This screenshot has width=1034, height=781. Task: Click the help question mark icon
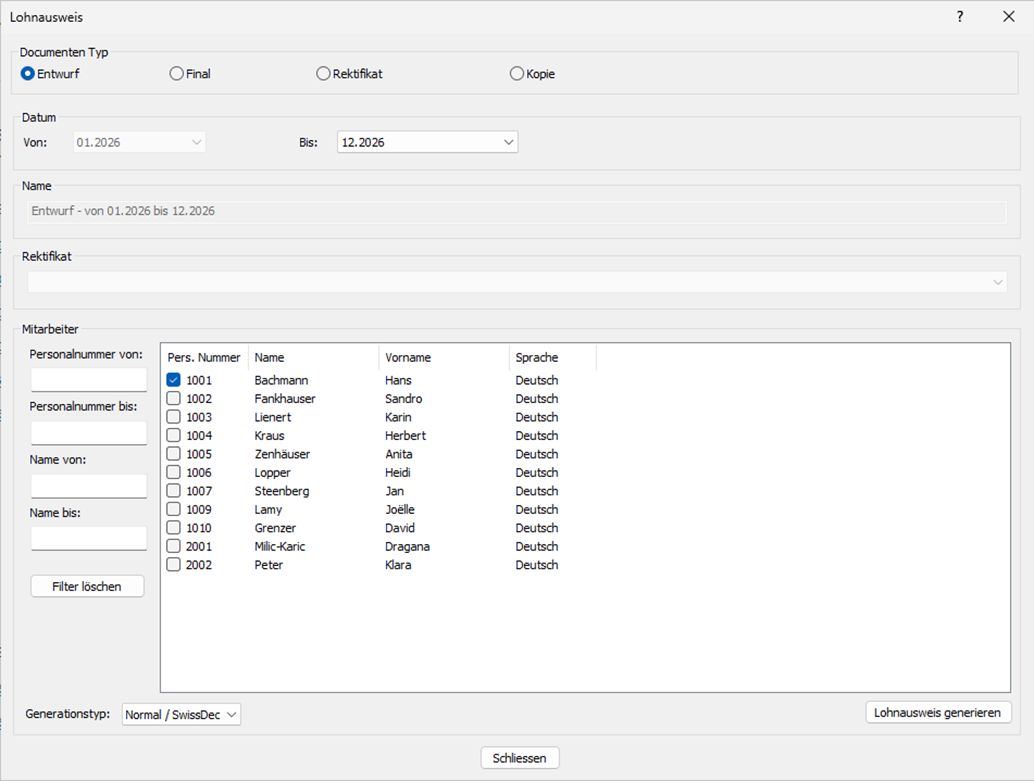point(960,17)
